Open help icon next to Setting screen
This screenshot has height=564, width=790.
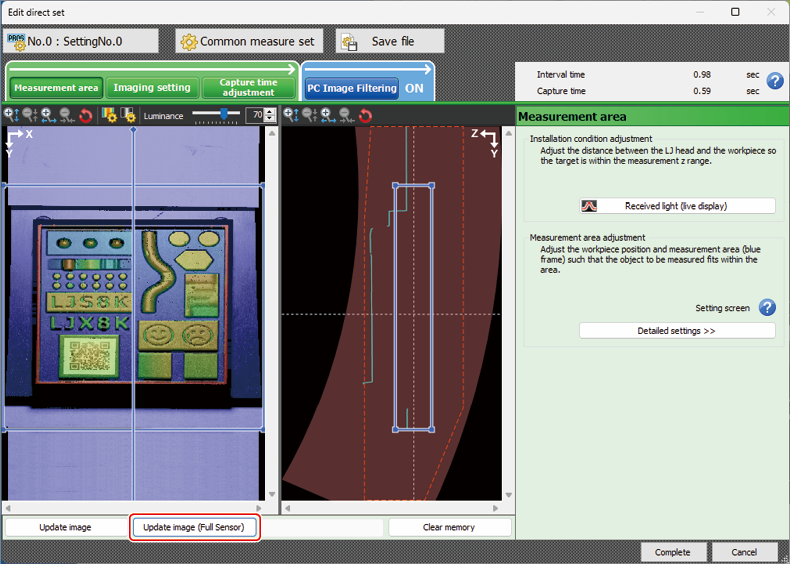767,308
